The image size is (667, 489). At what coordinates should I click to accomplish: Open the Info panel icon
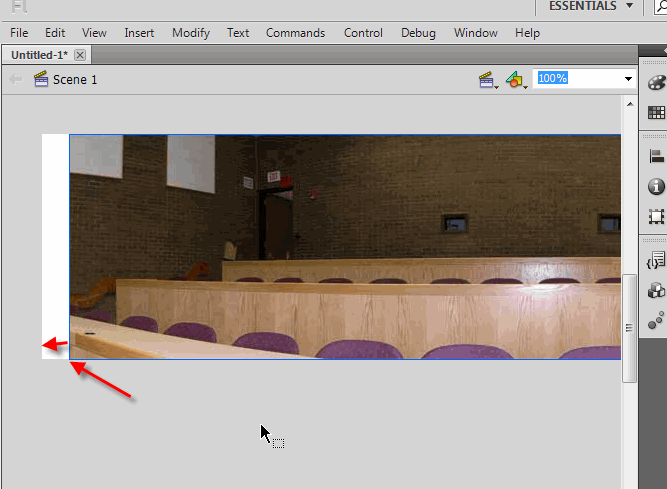click(x=656, y=186)
